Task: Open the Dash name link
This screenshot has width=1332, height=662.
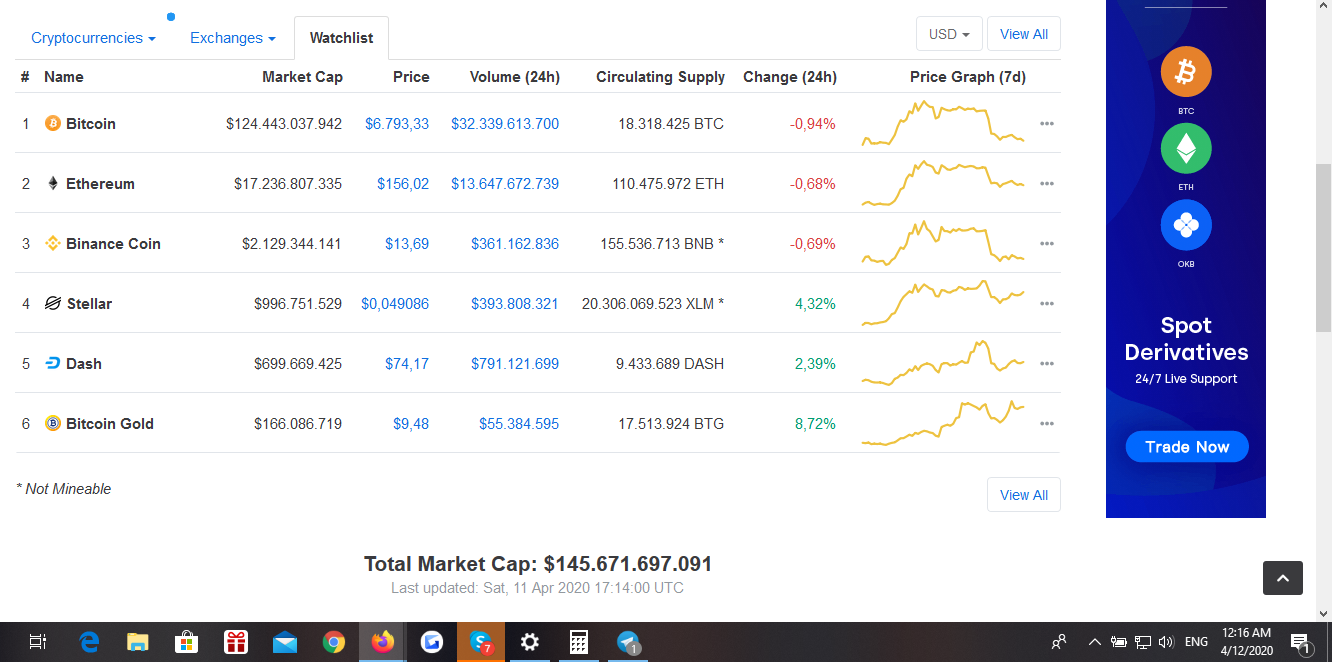Action: (x=84, y=364)
